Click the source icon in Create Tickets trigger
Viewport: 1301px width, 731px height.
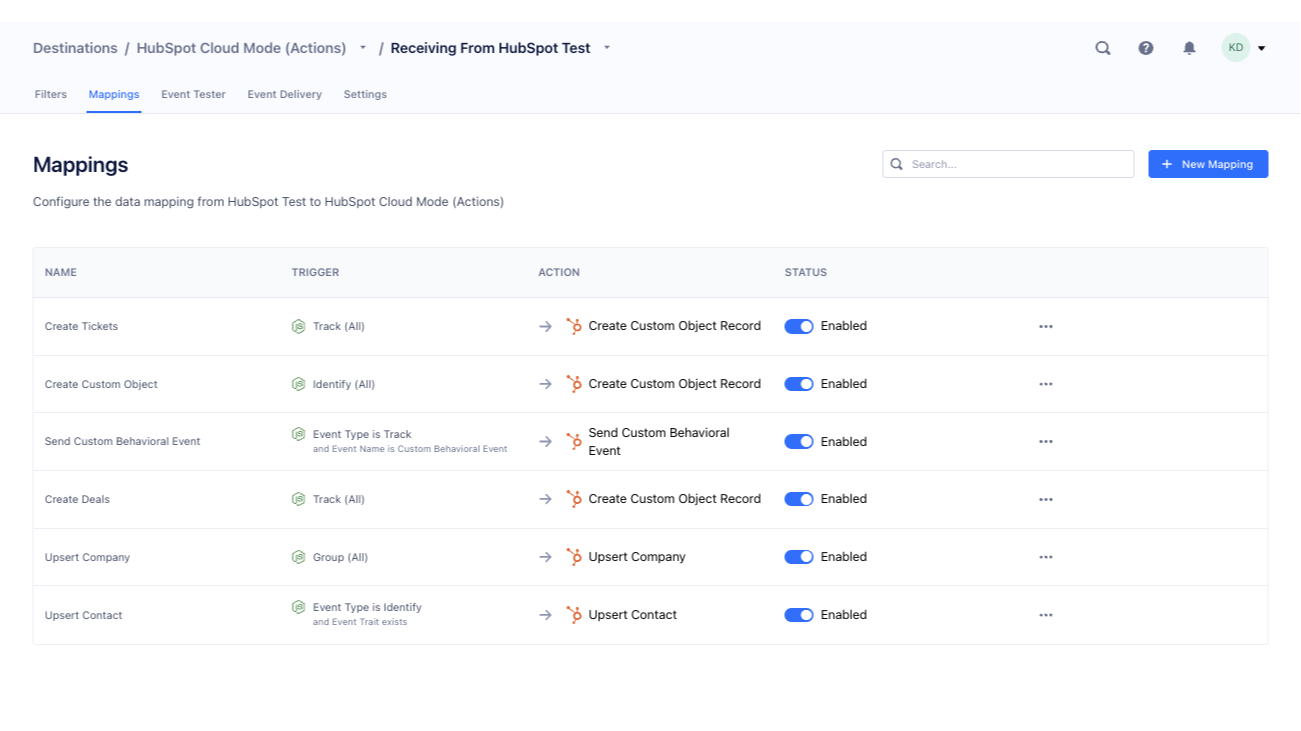(x=298, y=326)
